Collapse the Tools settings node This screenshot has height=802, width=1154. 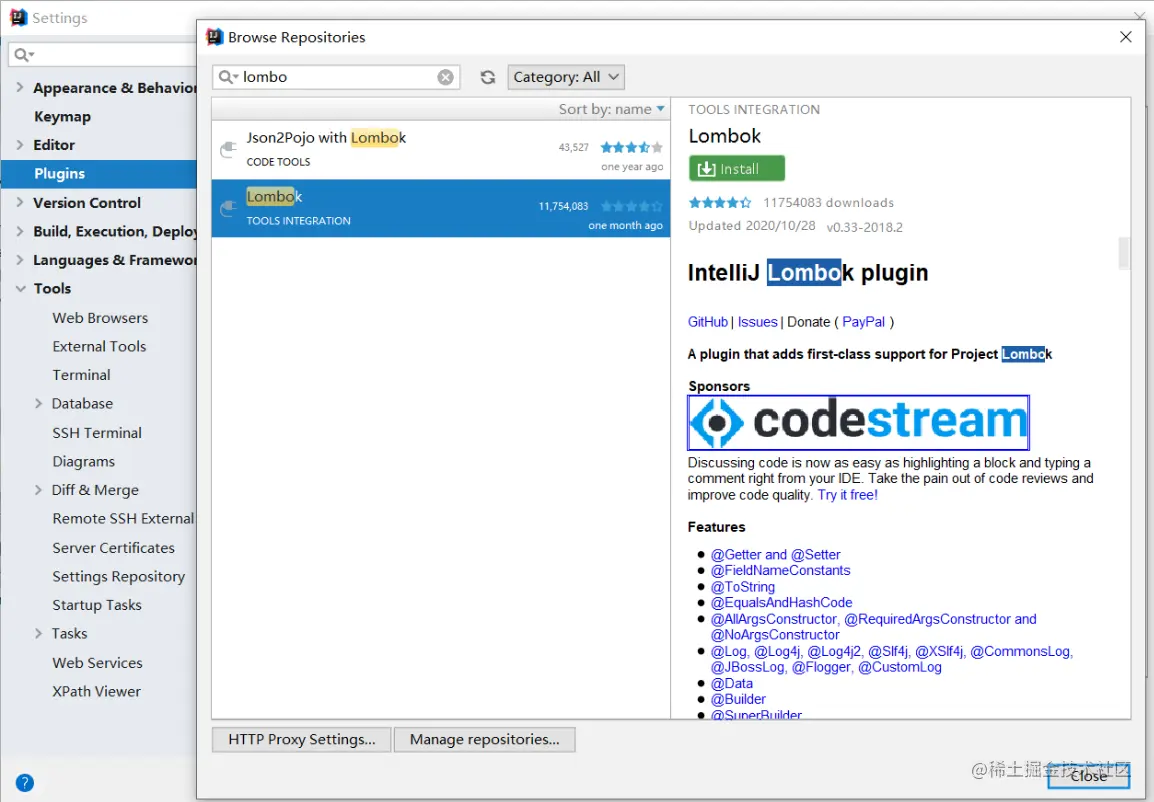tap(20, 288)
